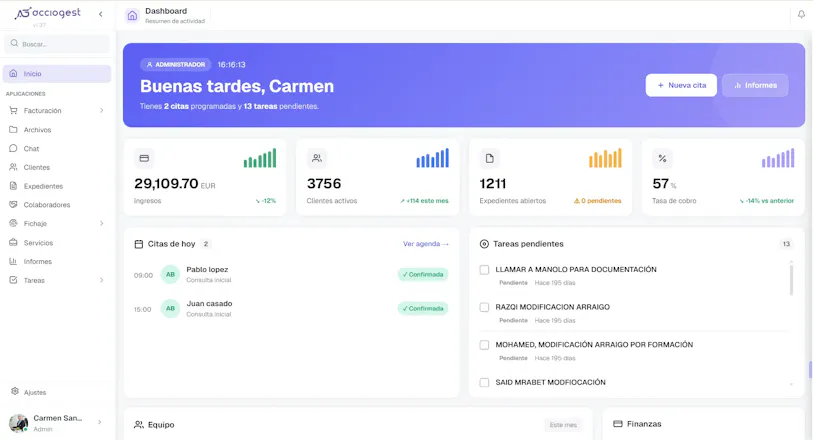The image size is (813, 440).
Task: Click the Informes chart icon in sidebar
Action: click(13, 261)
